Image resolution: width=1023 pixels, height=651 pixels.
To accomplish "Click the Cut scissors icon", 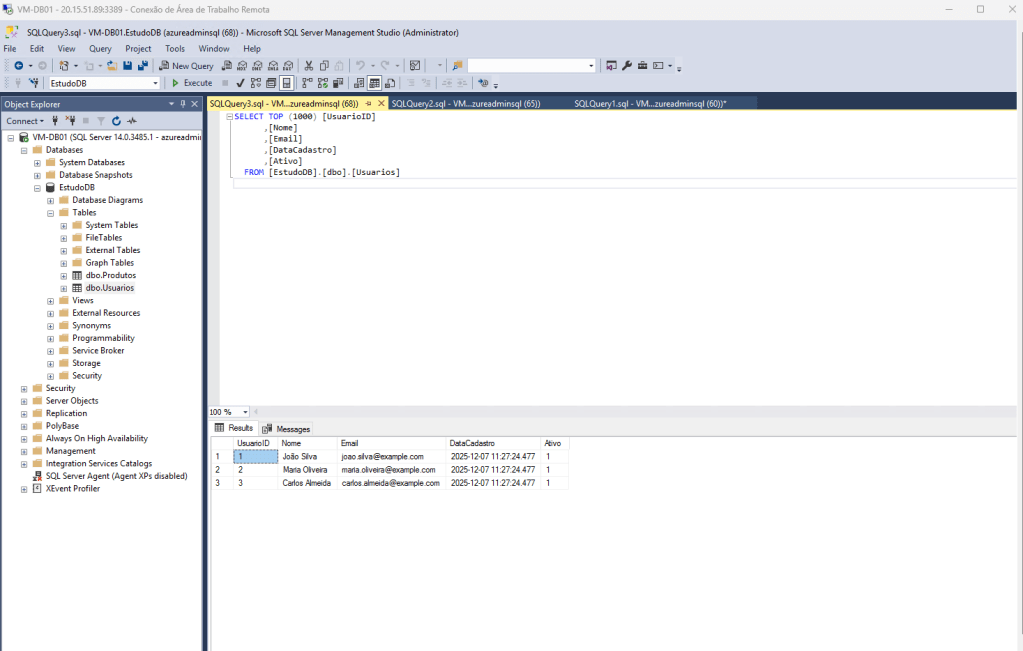I will [310, 66].
